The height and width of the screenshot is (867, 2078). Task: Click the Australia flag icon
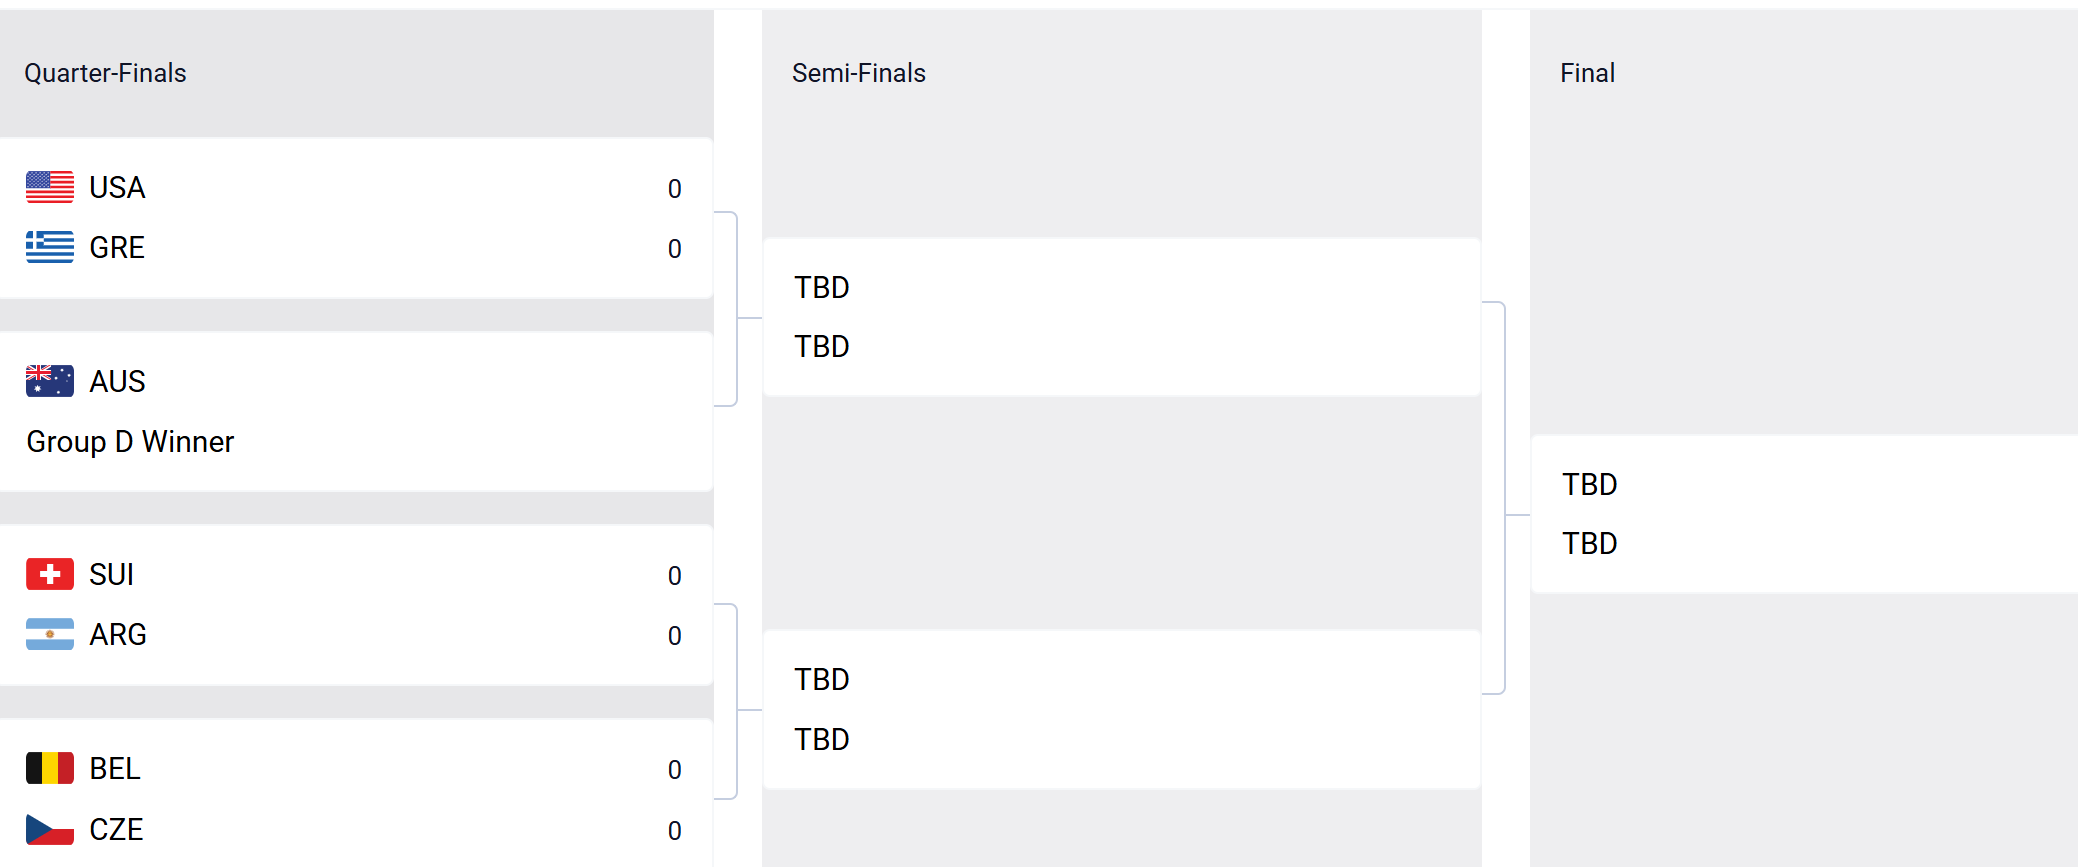click(x=49, y=381)
